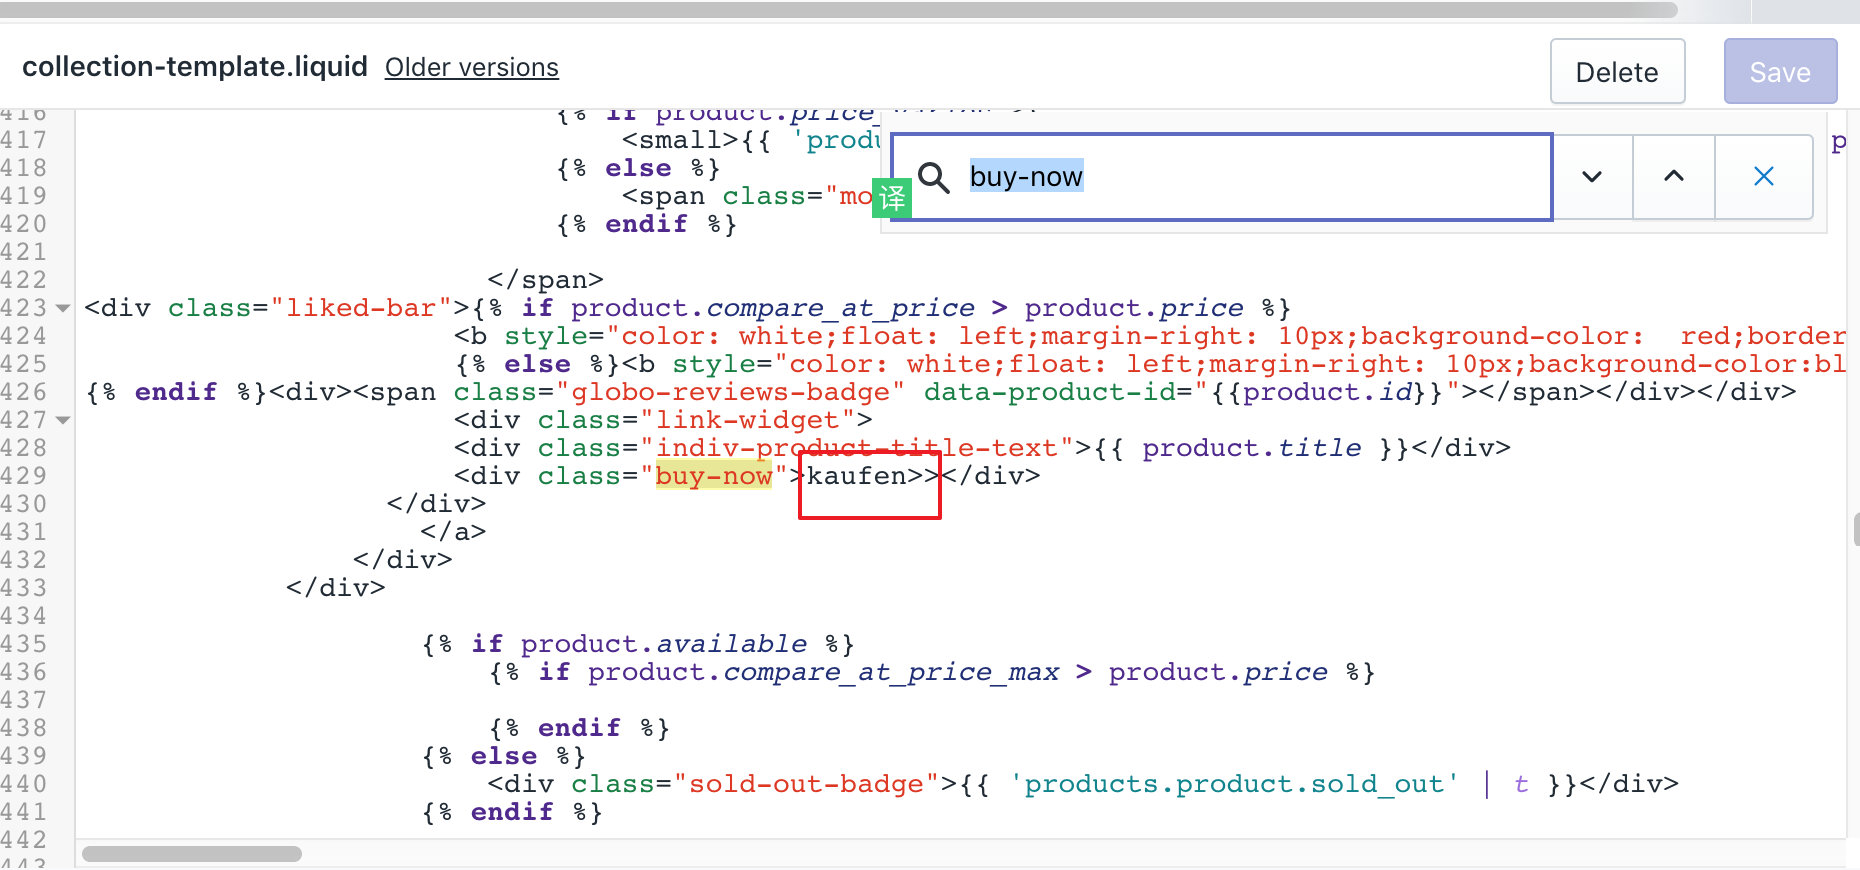
Task: Click the vertical scrollbar on right edge
Action: click(1856, 530)
